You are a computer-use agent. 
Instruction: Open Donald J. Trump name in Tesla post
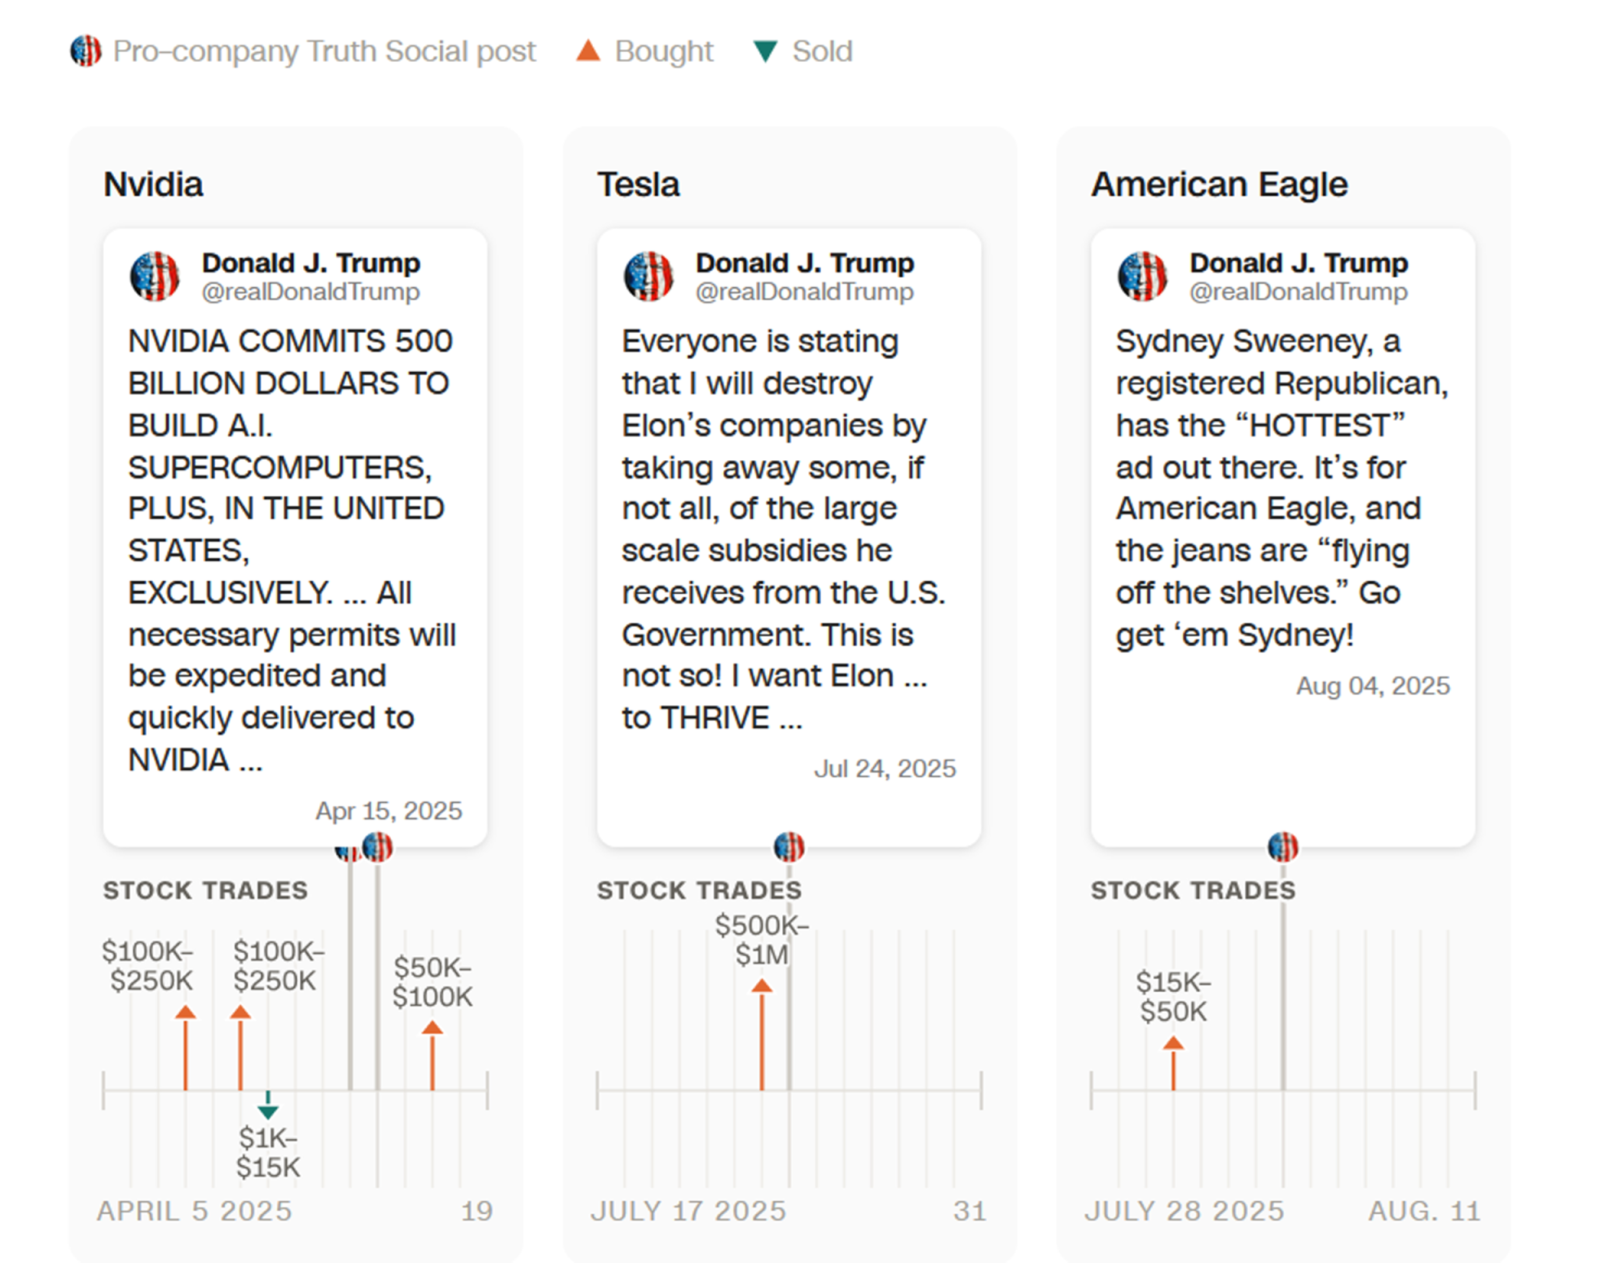pyautogui.click(x=805, y=263)
